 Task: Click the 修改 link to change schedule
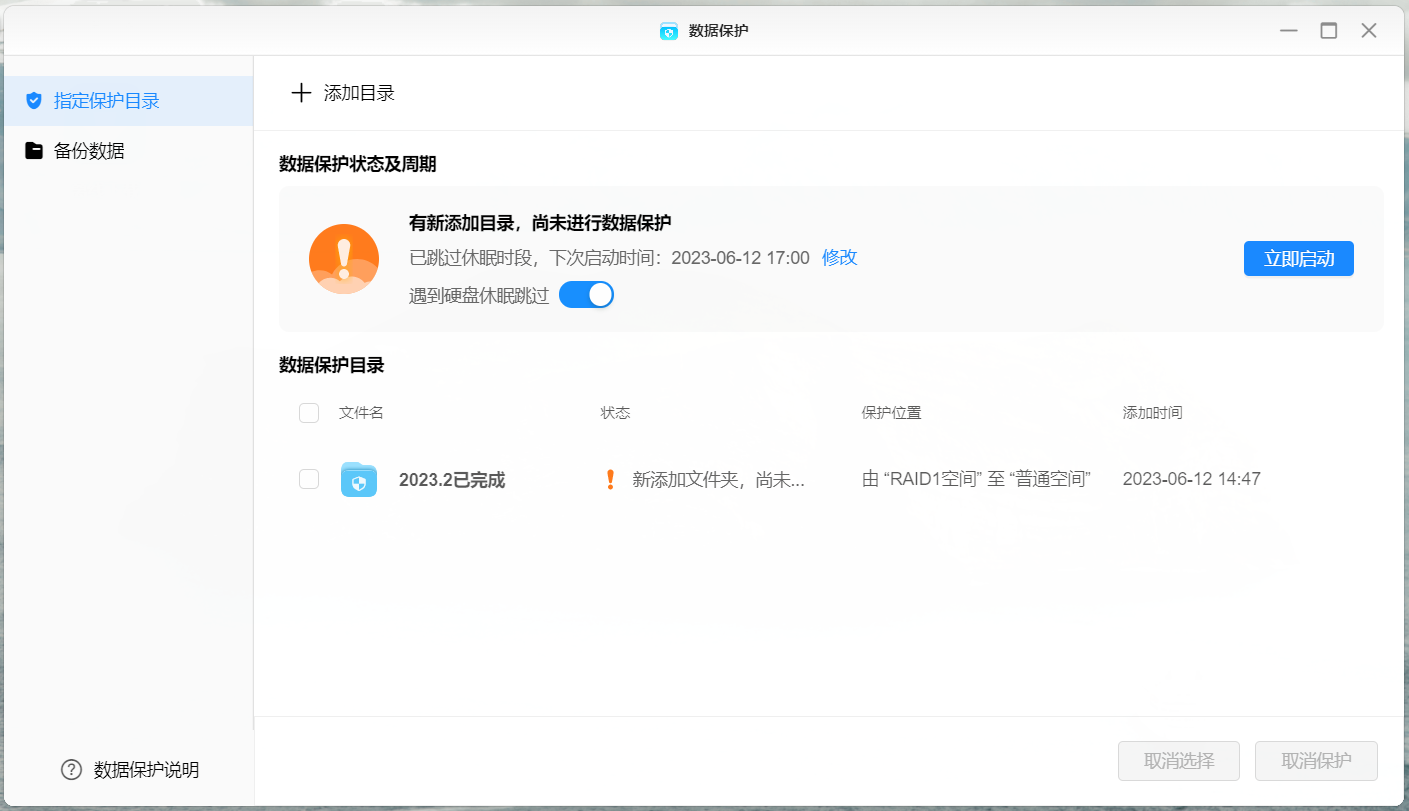click(840, 258)
